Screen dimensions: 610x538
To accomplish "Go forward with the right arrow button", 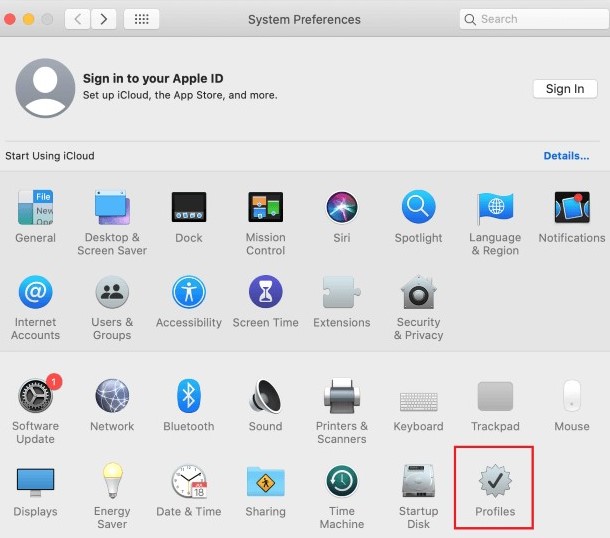I will click(x=103, y=19).
